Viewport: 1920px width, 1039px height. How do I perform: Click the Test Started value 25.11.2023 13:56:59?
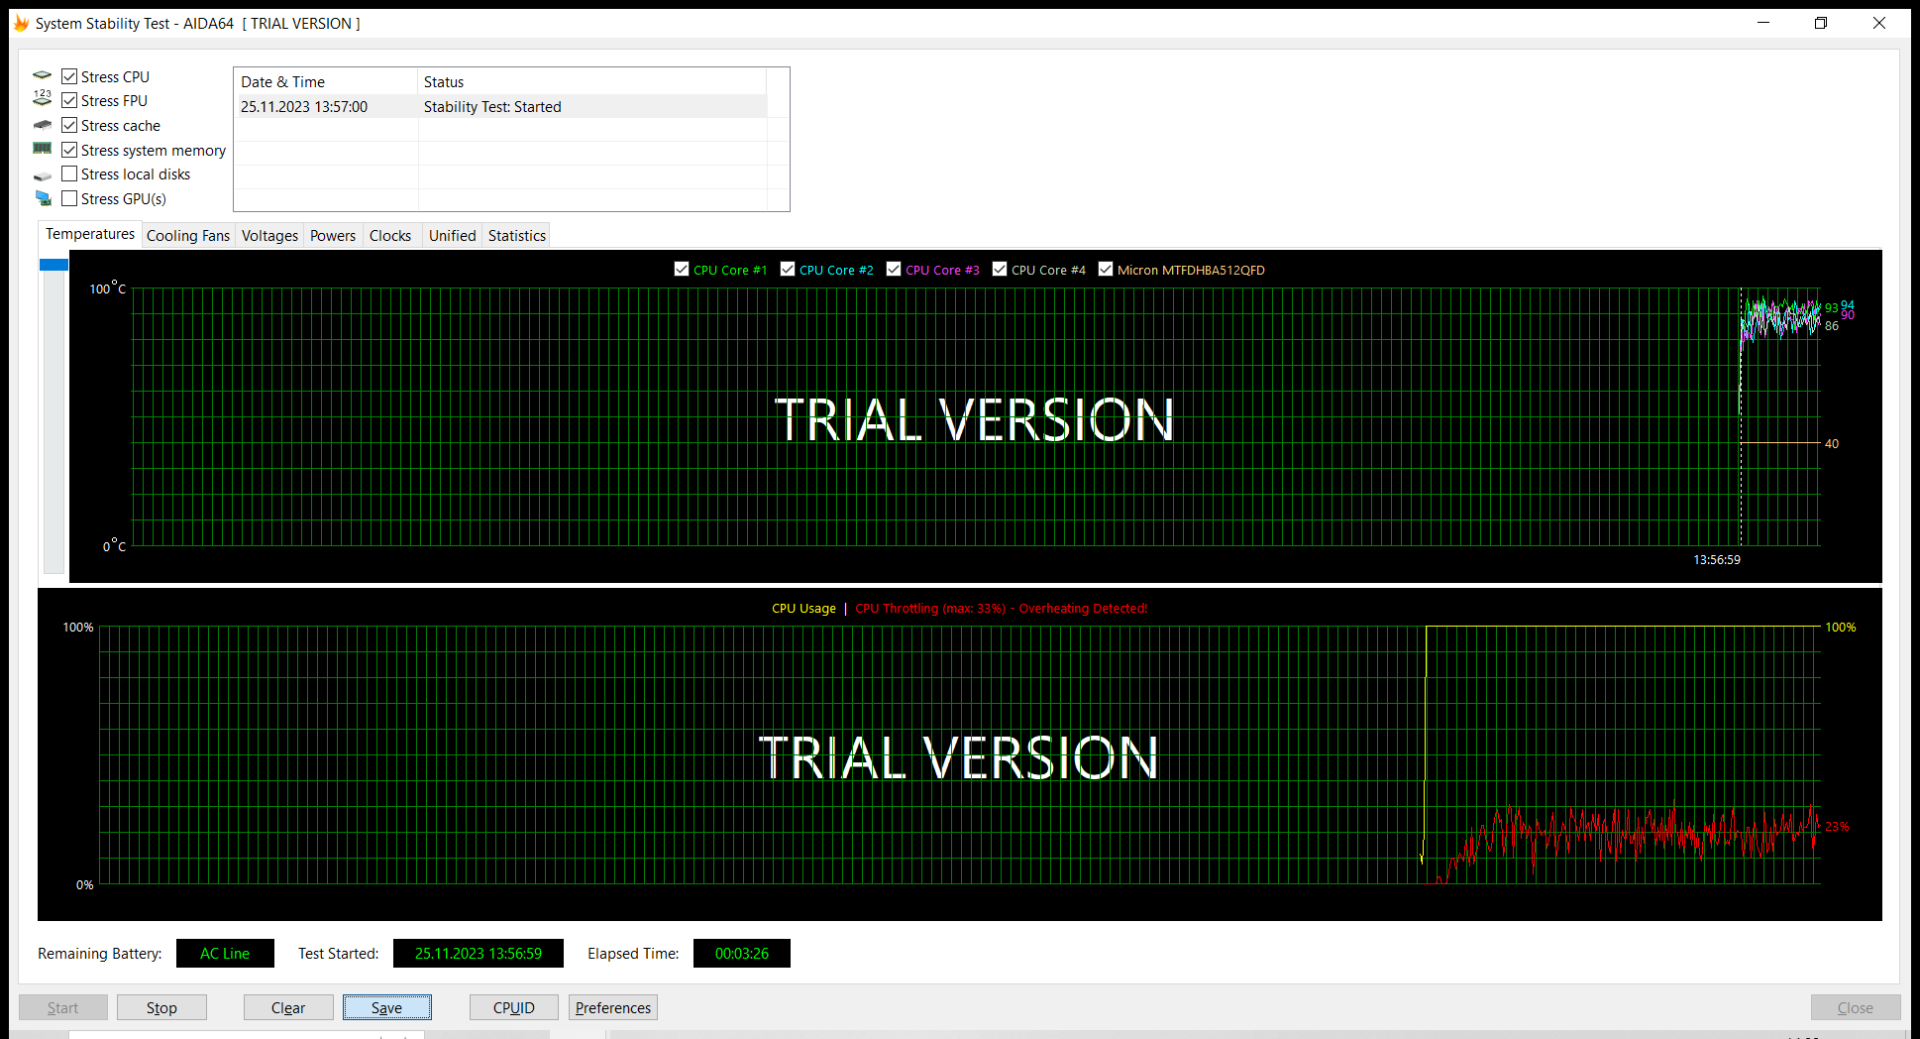pos(478,953)
